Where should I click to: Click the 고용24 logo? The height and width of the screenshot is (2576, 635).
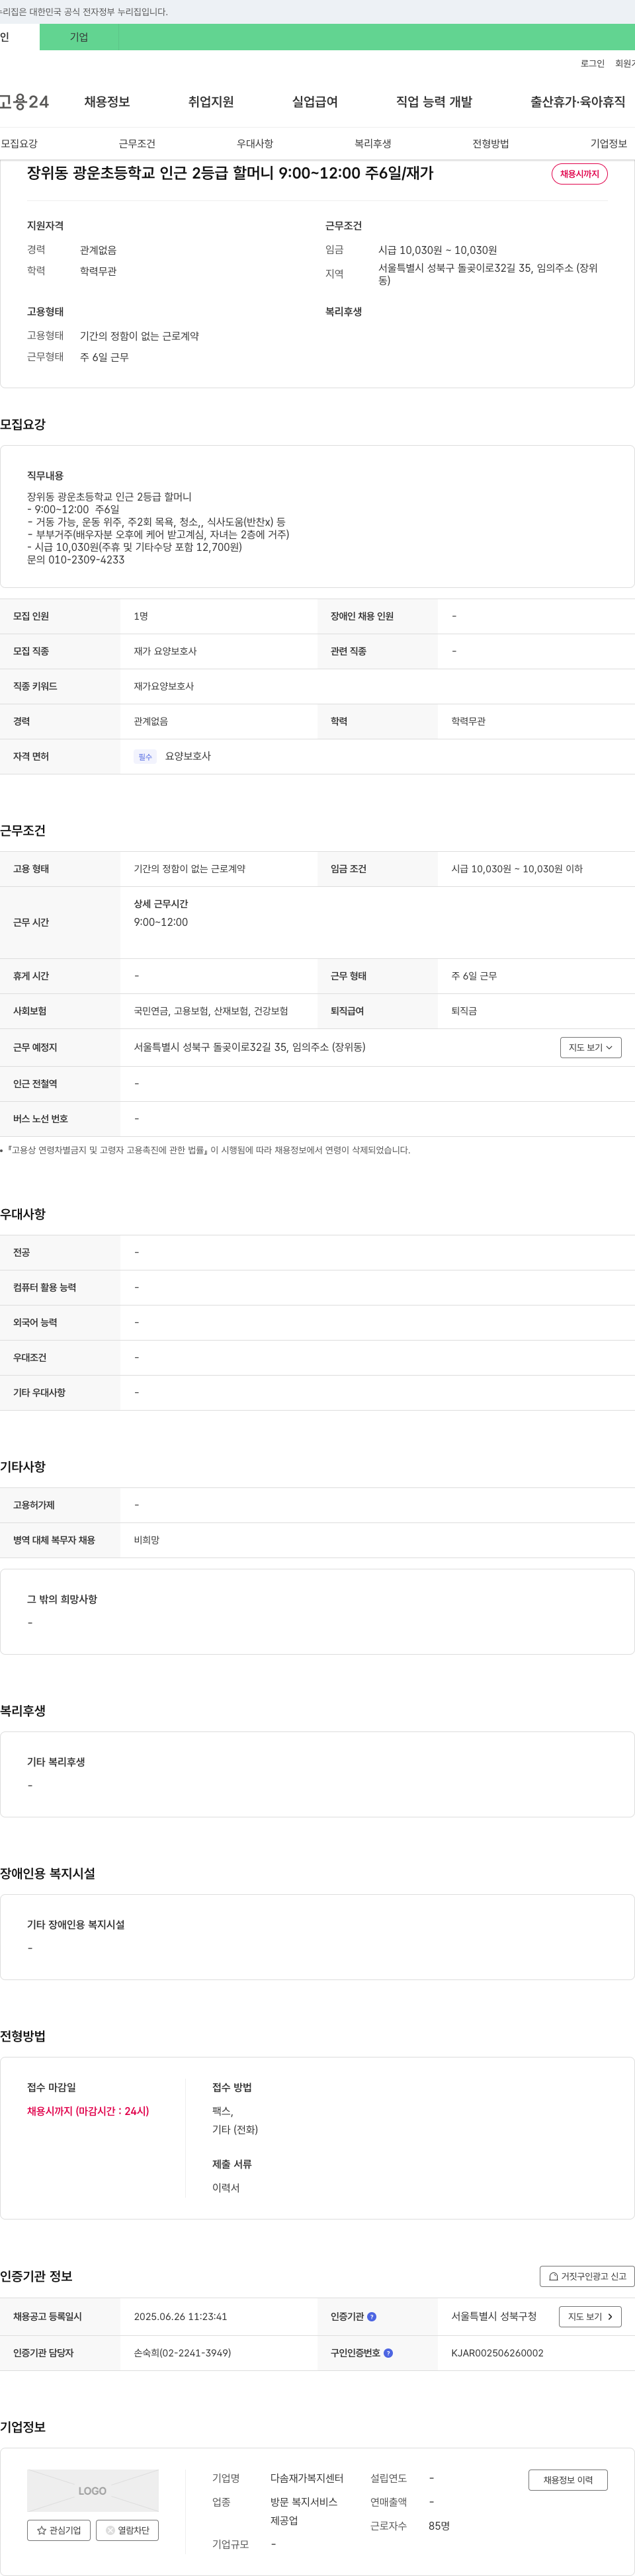pos(24,102)
